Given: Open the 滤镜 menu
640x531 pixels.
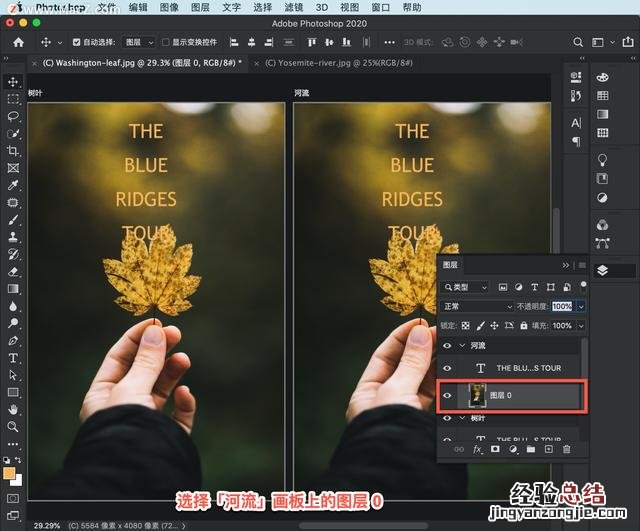Looking at the screenshot, I should pyautogui.click(x=293, y=7).
